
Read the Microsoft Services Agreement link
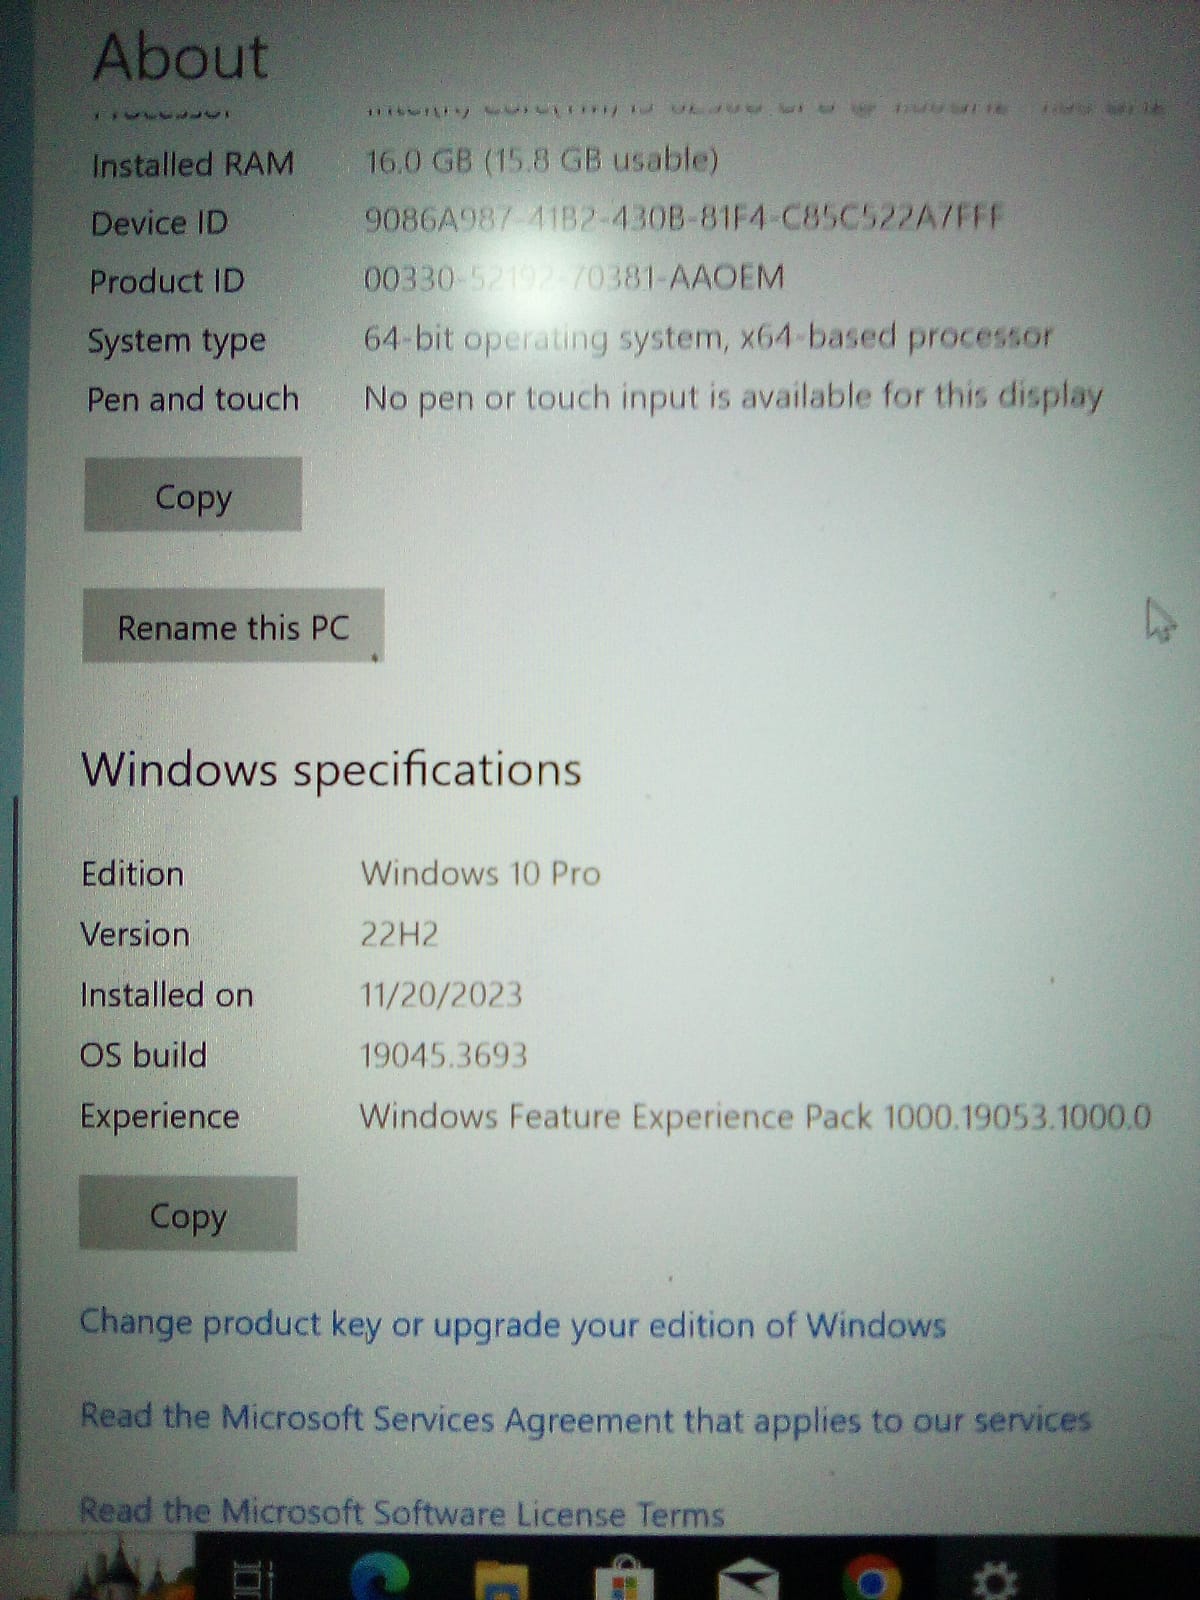[585, 1418]
